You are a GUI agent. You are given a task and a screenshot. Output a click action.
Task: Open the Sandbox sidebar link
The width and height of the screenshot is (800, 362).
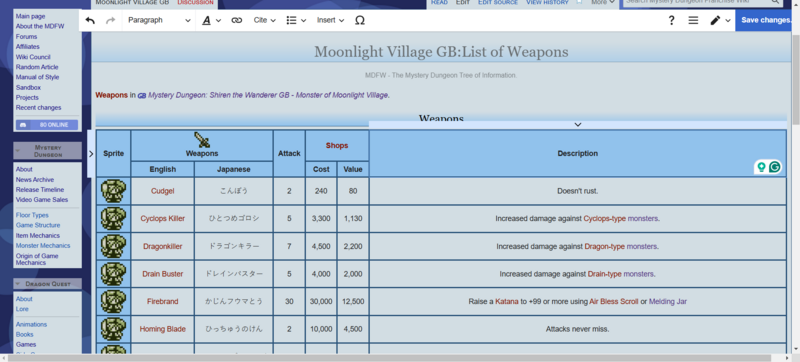point(28,88)
